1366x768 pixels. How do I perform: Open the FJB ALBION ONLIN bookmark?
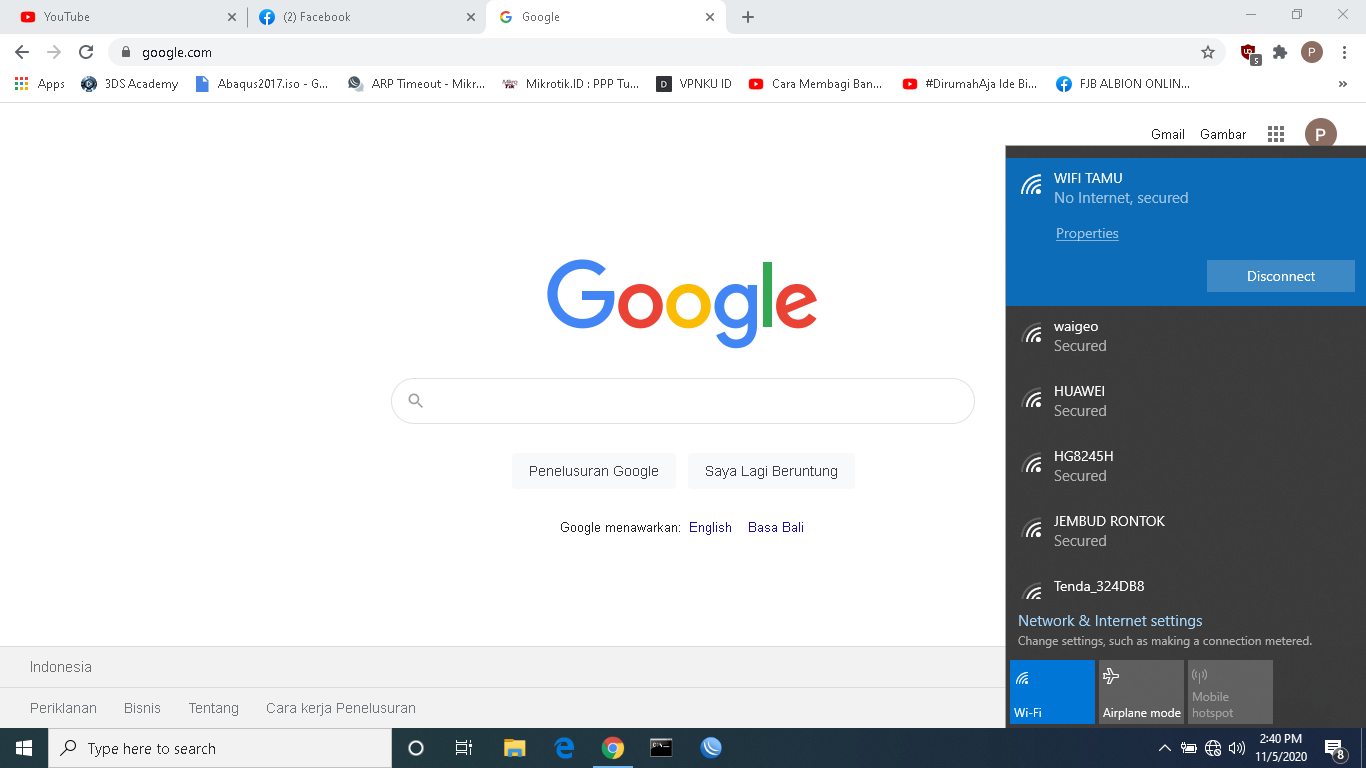pos(1124,84)
